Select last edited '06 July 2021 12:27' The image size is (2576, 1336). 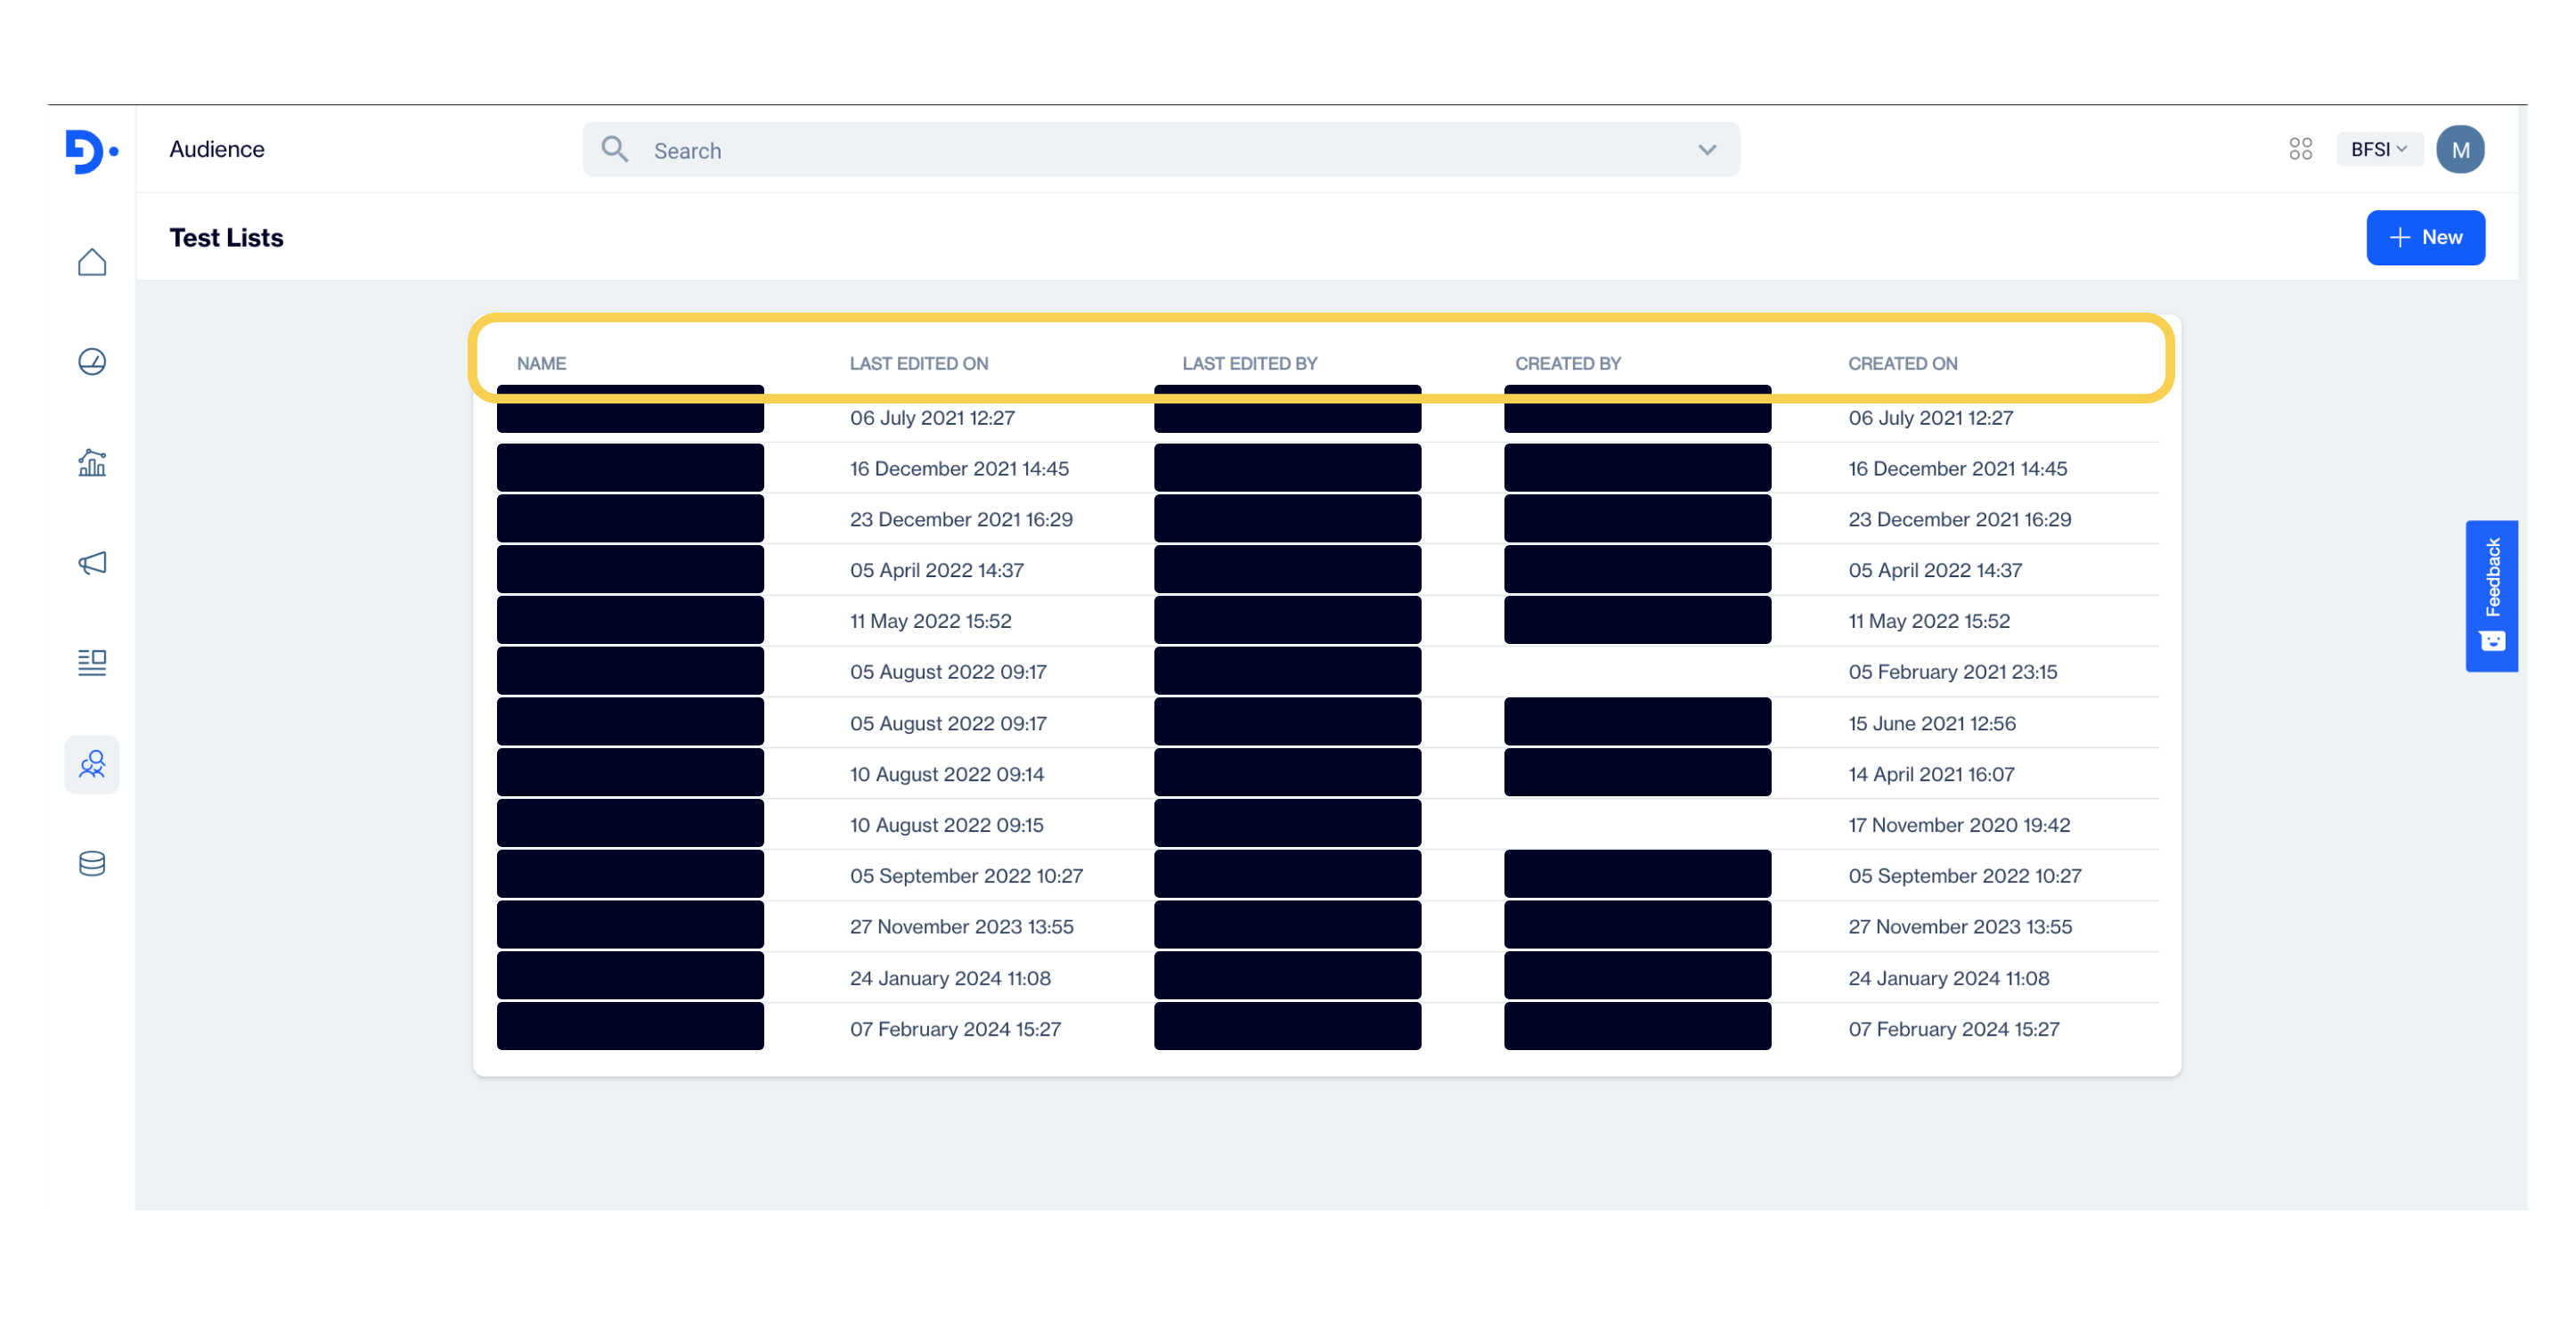(x=932, y=418)
